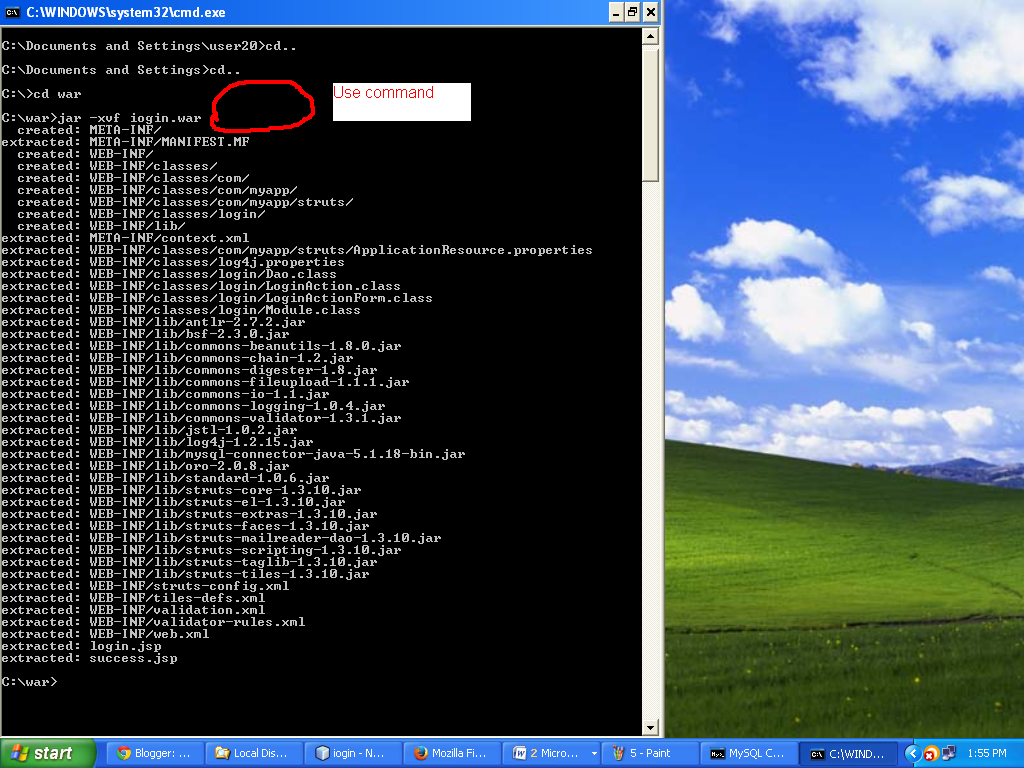Open the Windows Start menu

[x=48, y=753]
